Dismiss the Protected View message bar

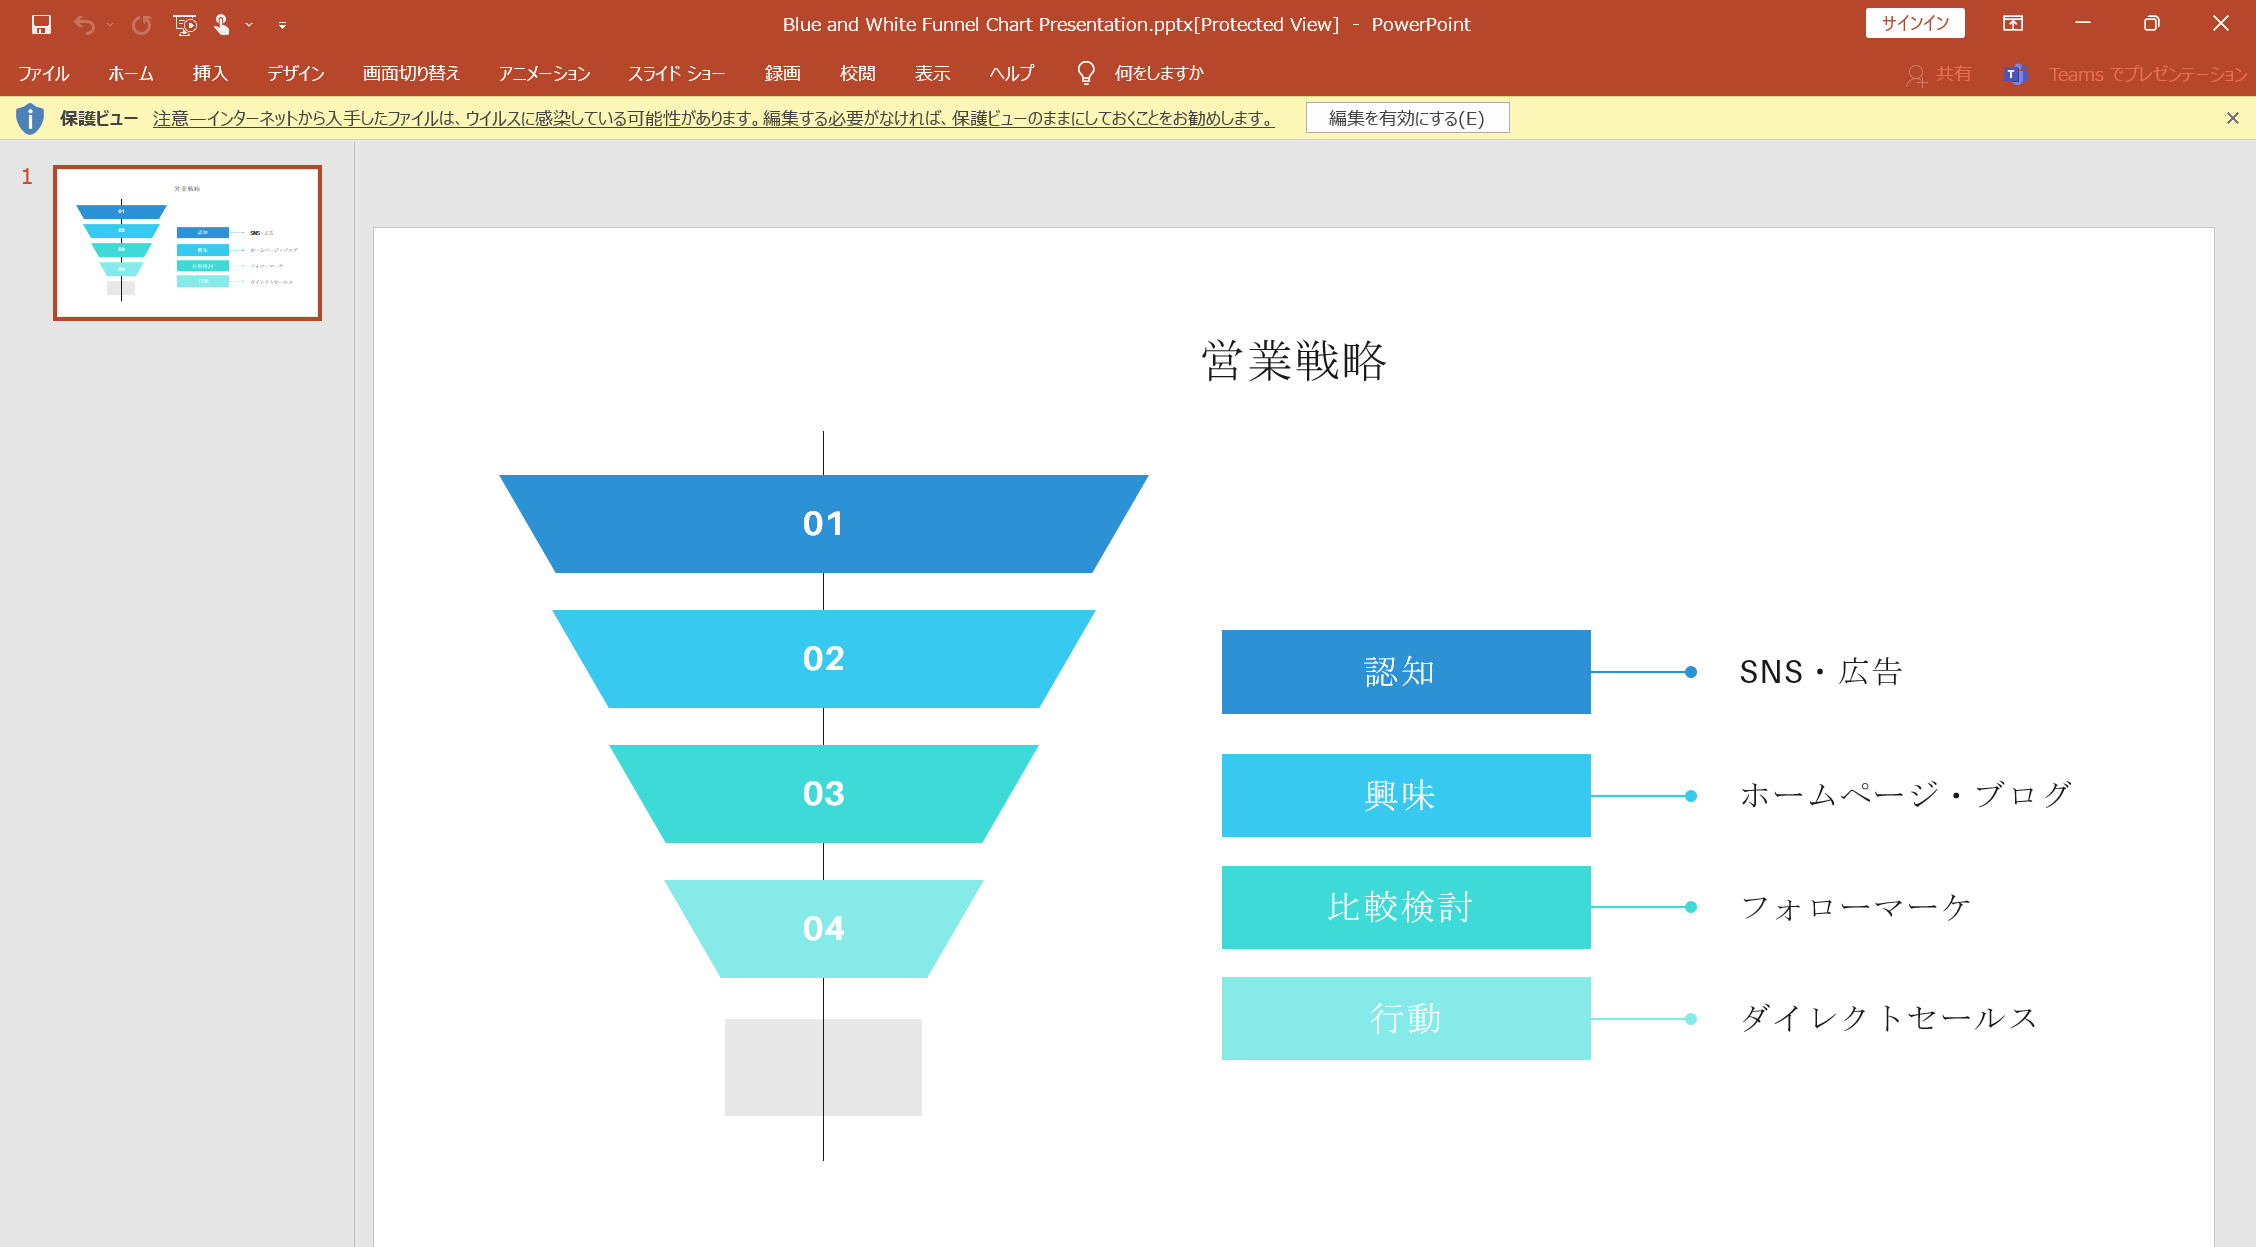click(2232, 118)
